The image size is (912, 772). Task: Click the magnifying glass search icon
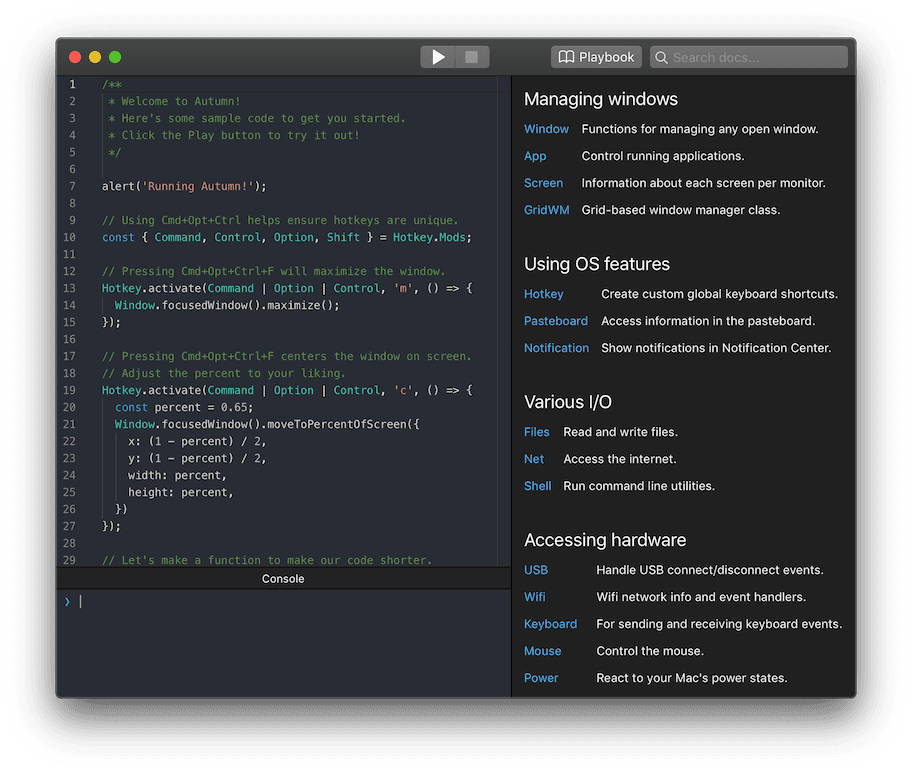661,57
